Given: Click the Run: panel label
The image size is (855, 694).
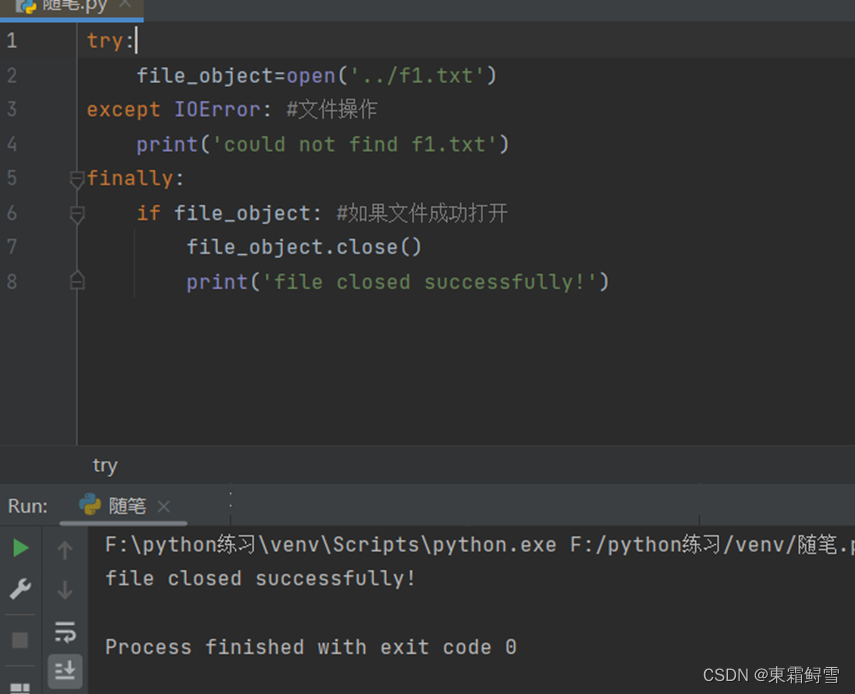Looking at the screenshot, I should coord(28,506).
